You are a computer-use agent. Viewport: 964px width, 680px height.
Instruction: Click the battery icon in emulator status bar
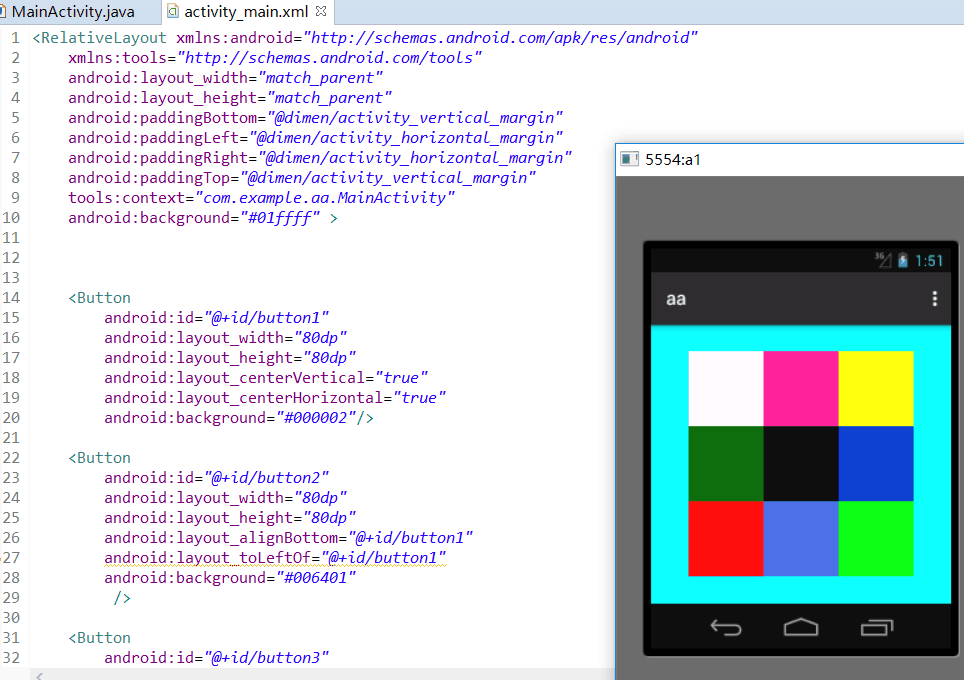coord(903,261)
